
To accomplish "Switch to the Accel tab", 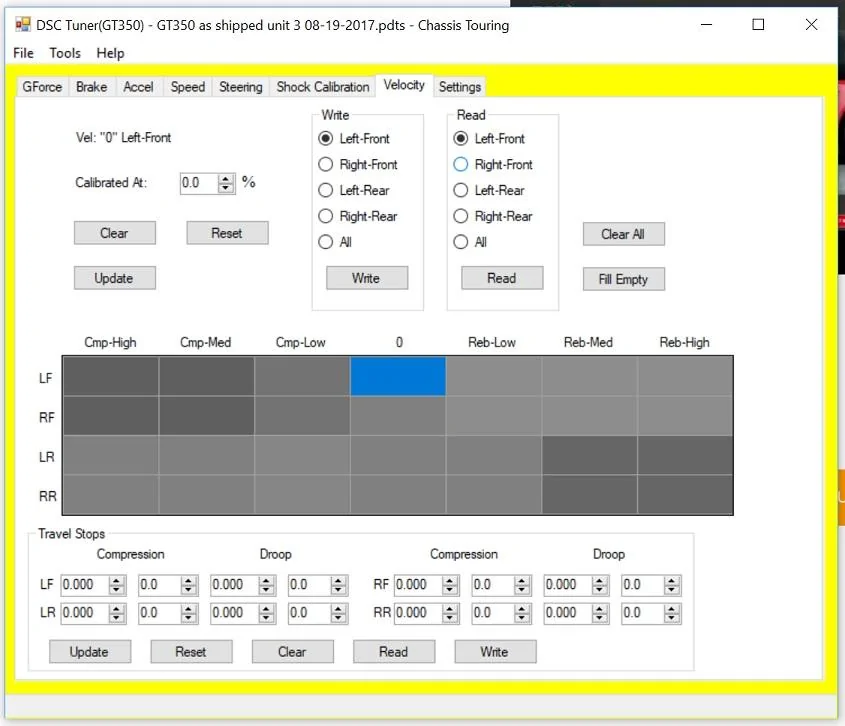I will point(138,87).
